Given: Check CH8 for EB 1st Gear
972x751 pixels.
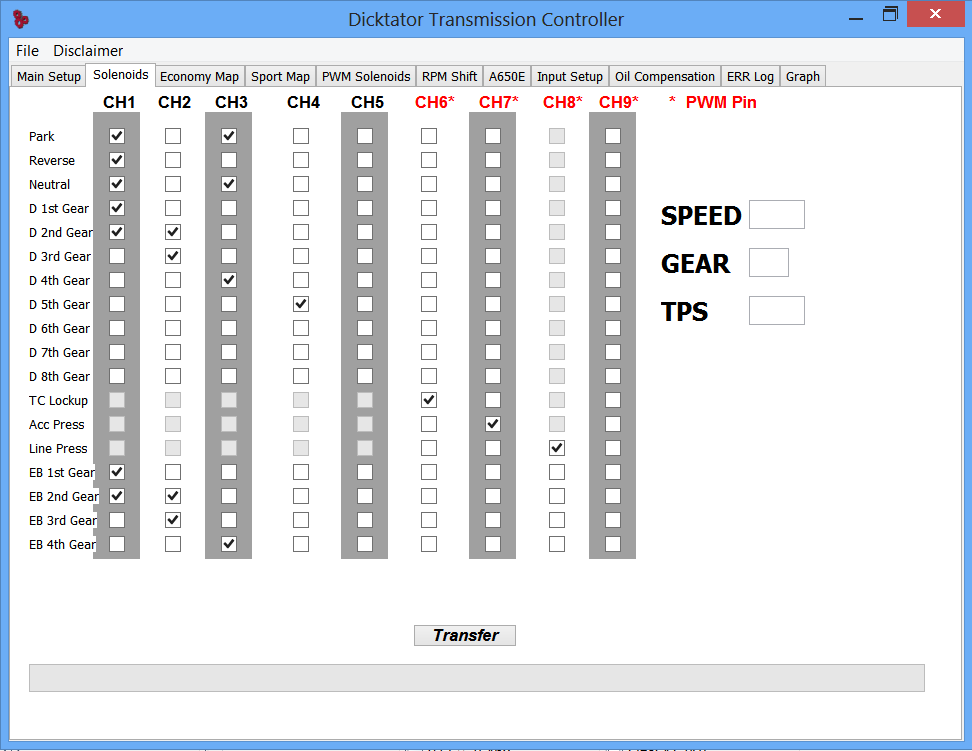Looking at the screenshot, I should click(x=557, y=472).
